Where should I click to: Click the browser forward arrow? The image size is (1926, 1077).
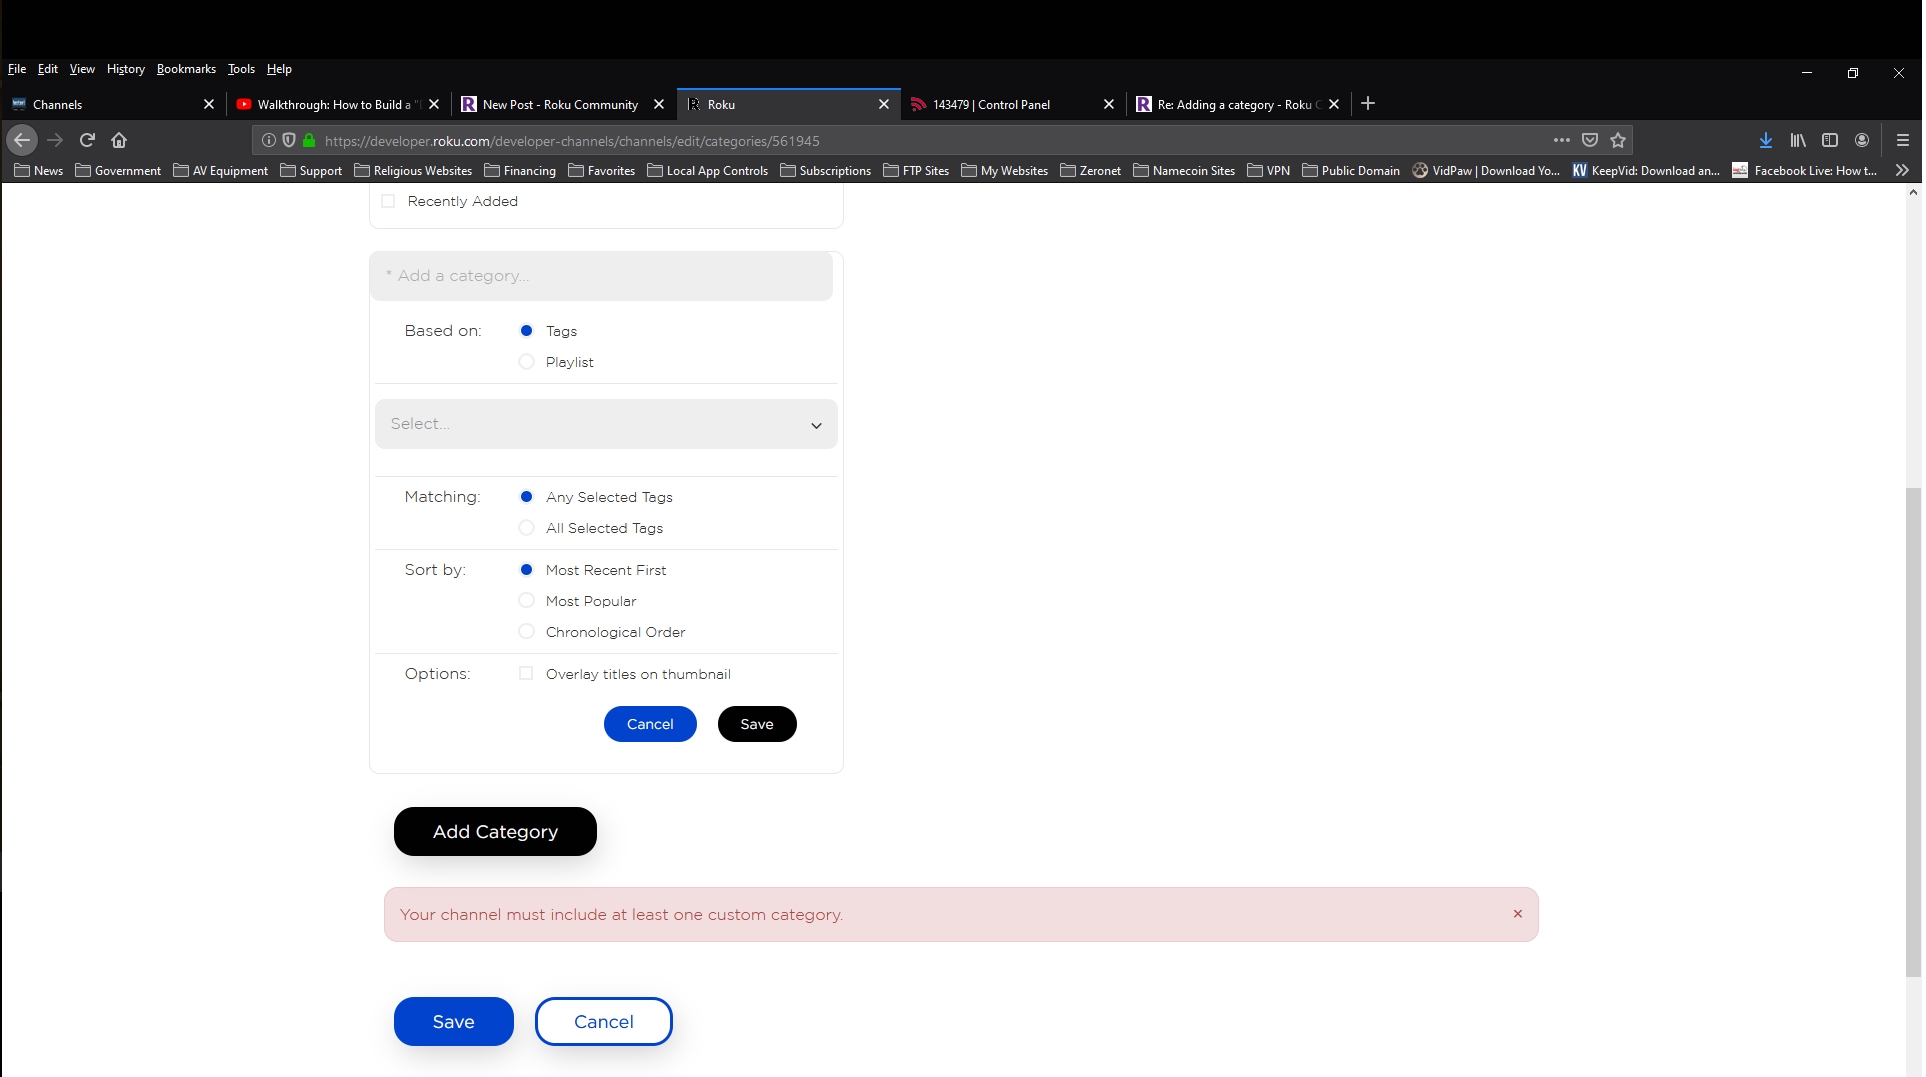click(55, 140)
